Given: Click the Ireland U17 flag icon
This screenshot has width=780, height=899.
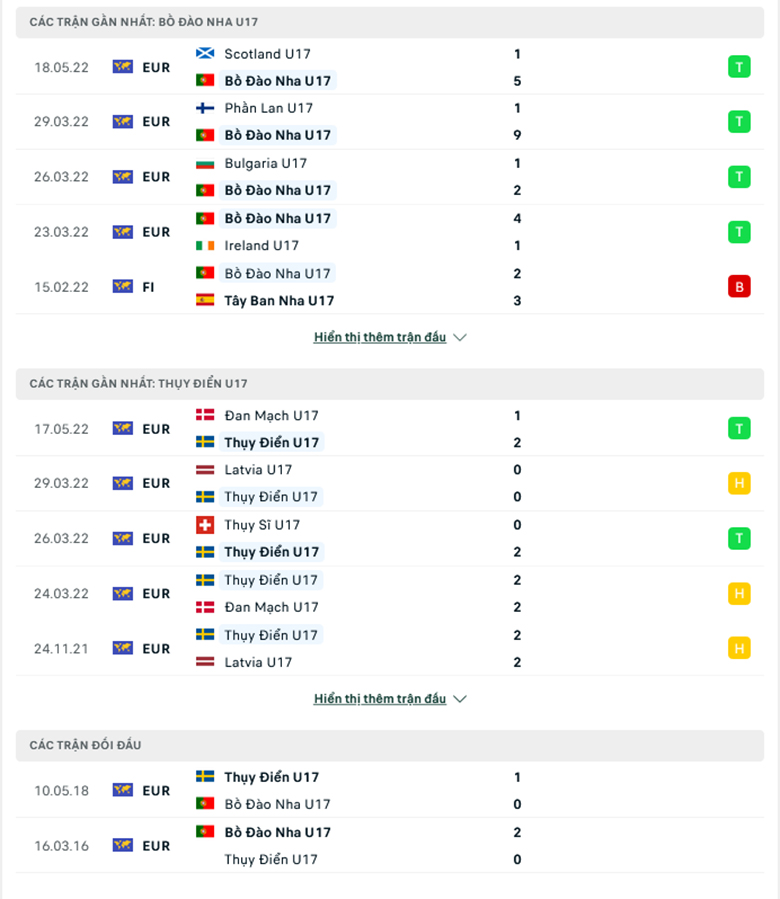Looking at the screenshot, I should pyautogui.click(x=205, y=245).
